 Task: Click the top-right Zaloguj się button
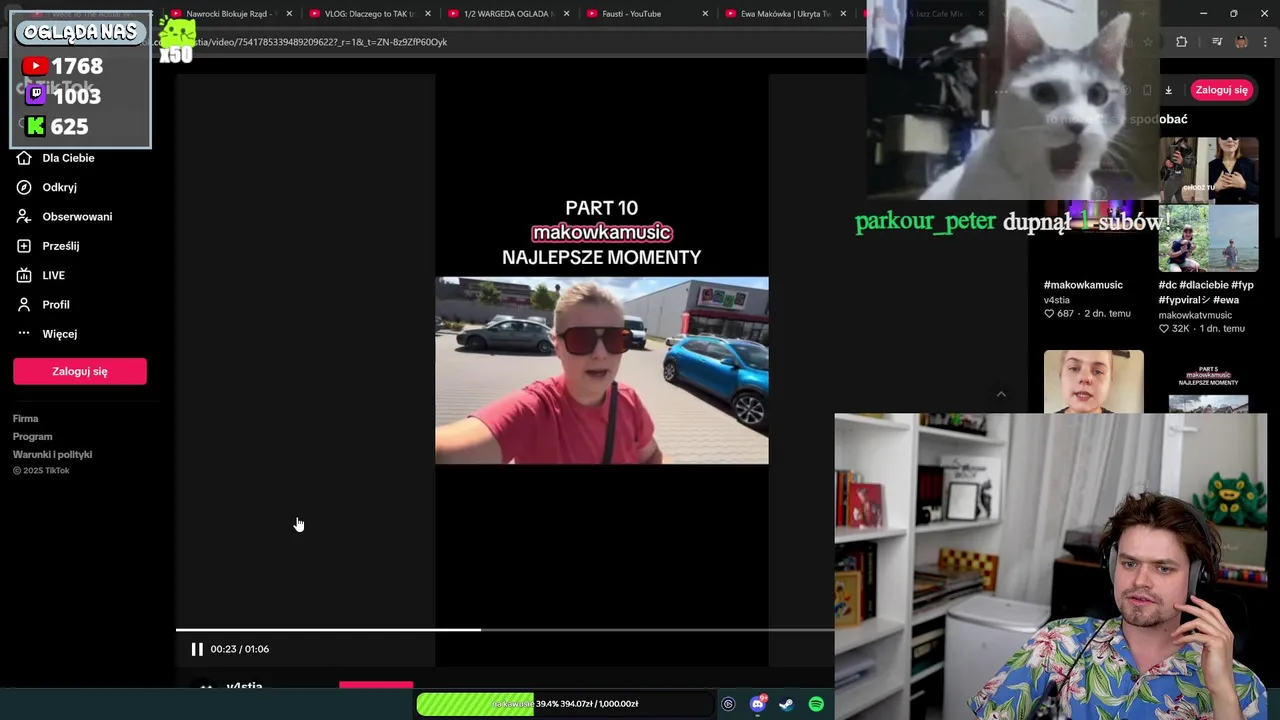tap(1221, 90)
